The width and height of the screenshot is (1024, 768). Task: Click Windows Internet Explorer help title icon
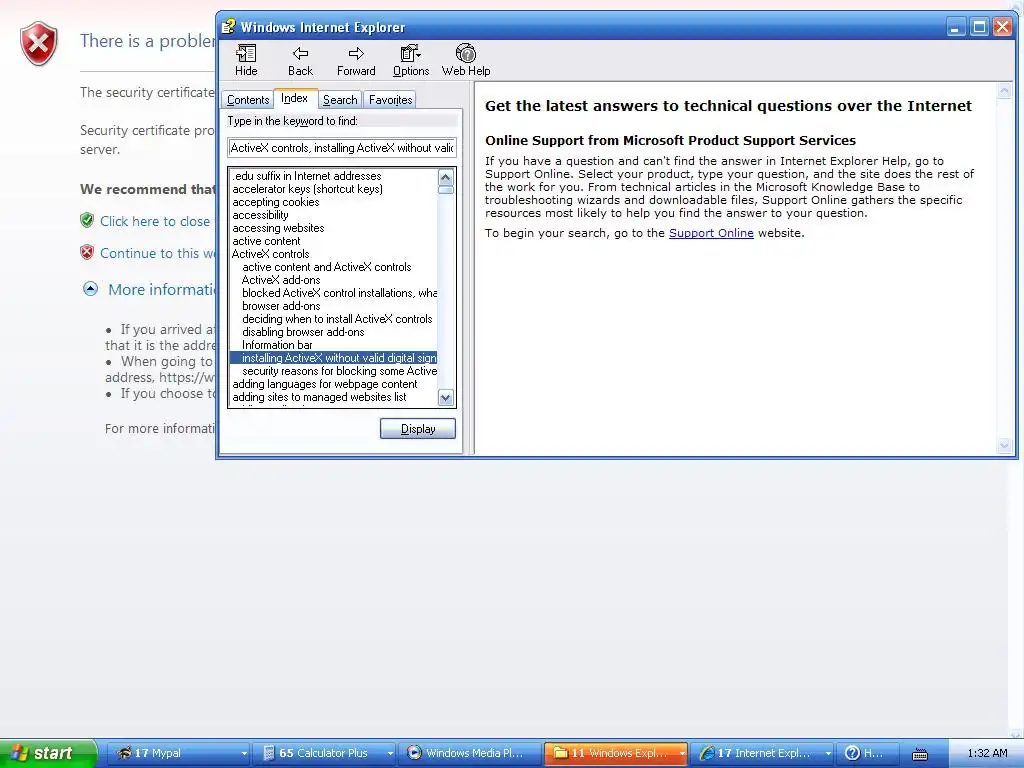click(228, 27)
